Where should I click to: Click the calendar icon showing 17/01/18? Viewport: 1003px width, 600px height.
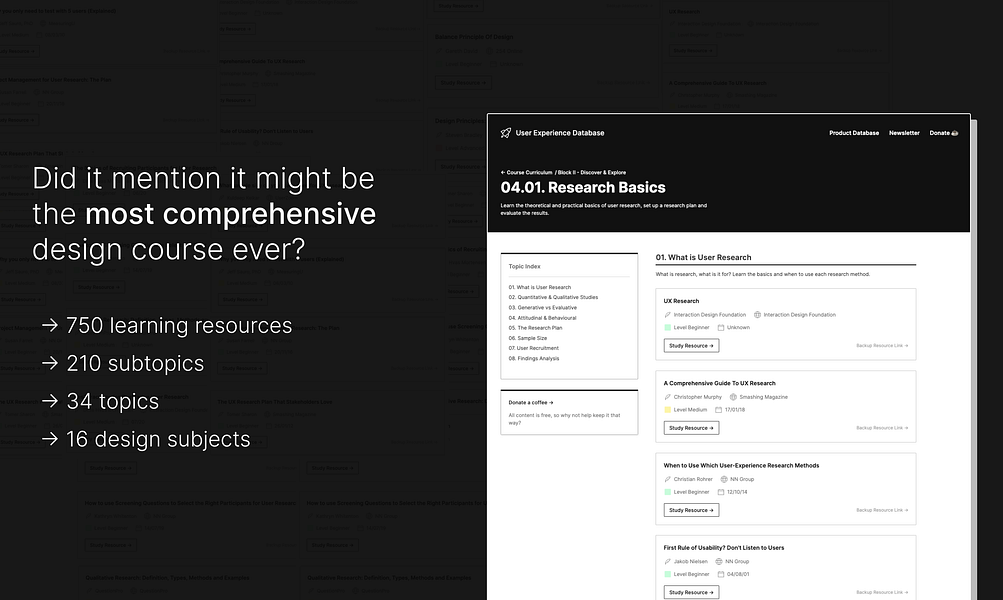coord(719,409)
